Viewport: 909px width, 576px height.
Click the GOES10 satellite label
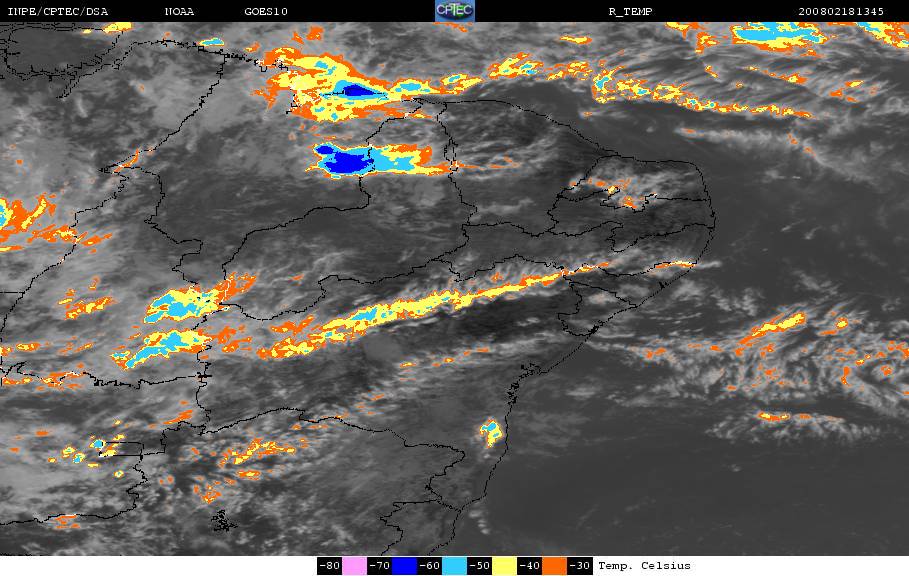[x=266, y=12]
